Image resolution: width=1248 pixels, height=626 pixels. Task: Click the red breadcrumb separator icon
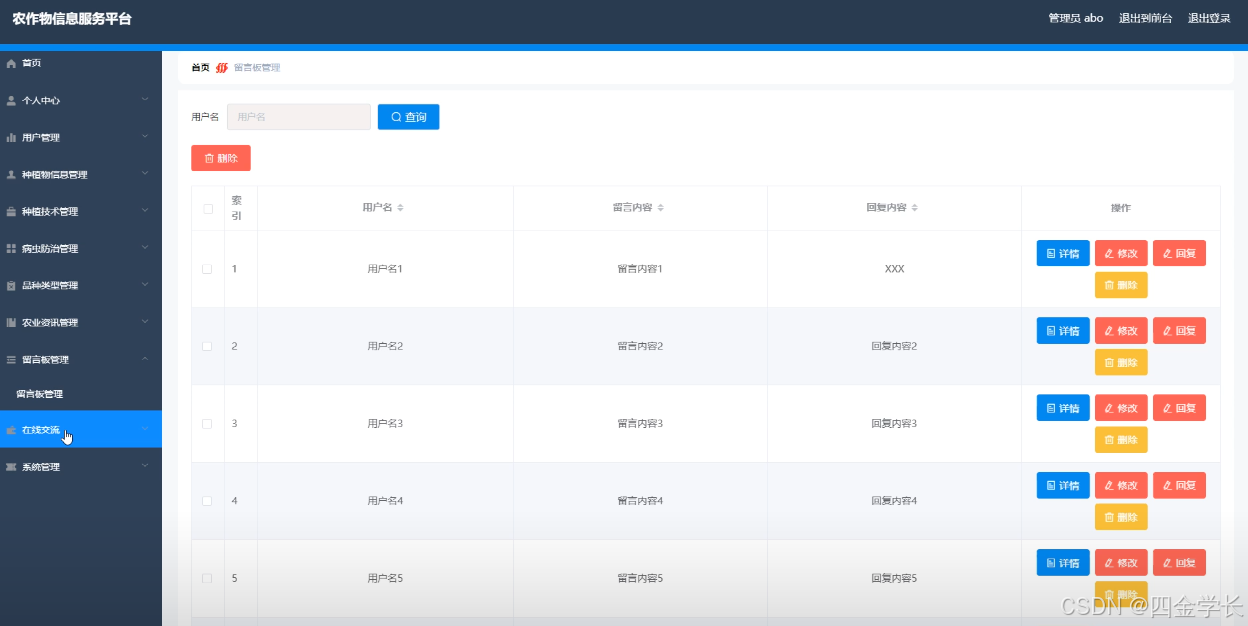222,68
